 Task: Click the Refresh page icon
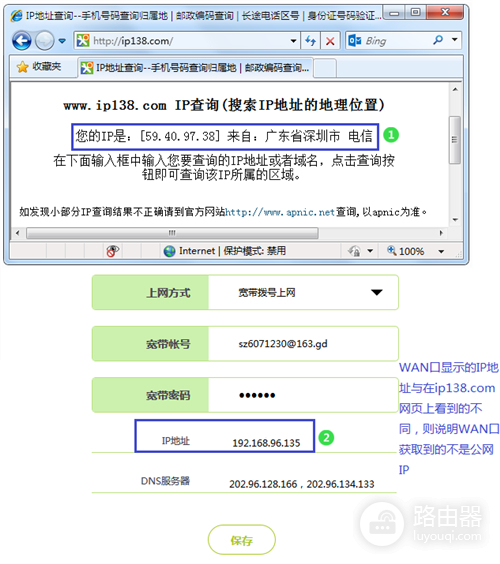(310, 41)
